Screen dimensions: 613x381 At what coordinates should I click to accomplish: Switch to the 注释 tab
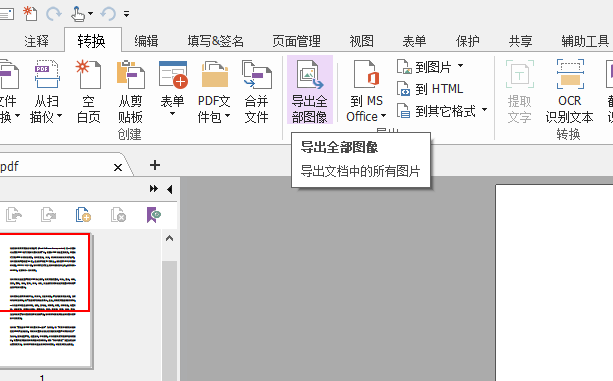(36, 41)
